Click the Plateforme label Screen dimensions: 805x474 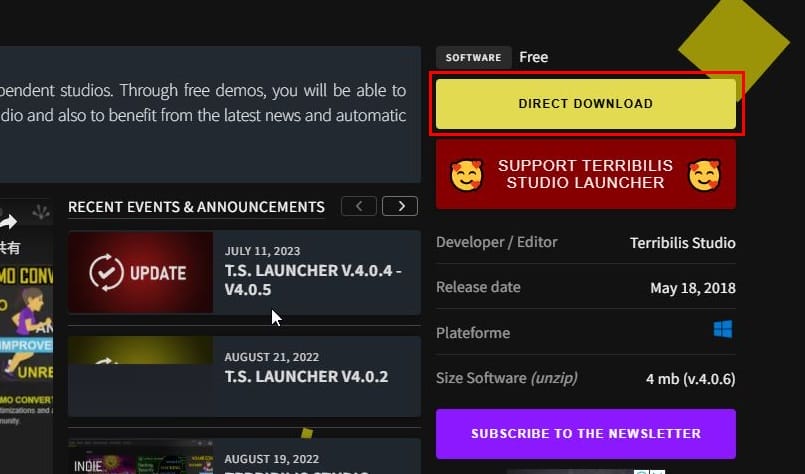[473, 333]
